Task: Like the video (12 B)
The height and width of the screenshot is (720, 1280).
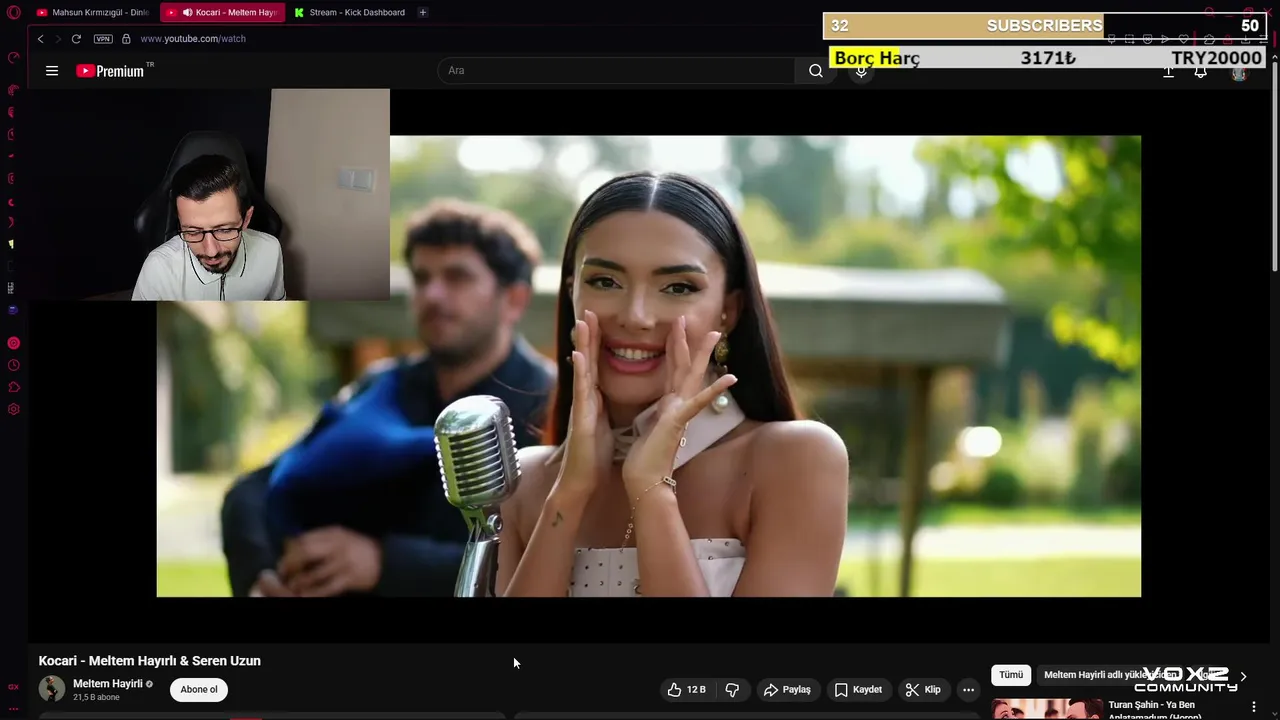Action: (687, 690)
